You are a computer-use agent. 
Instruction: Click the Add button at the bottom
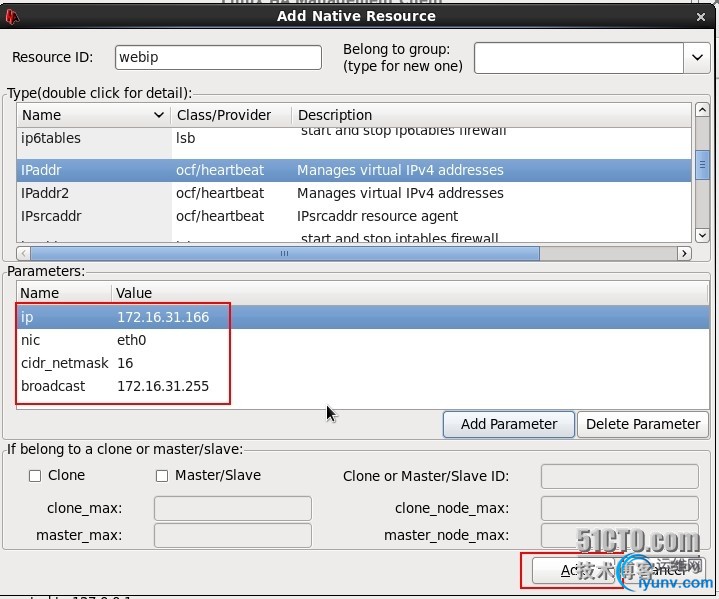click(x=573, y=570)
